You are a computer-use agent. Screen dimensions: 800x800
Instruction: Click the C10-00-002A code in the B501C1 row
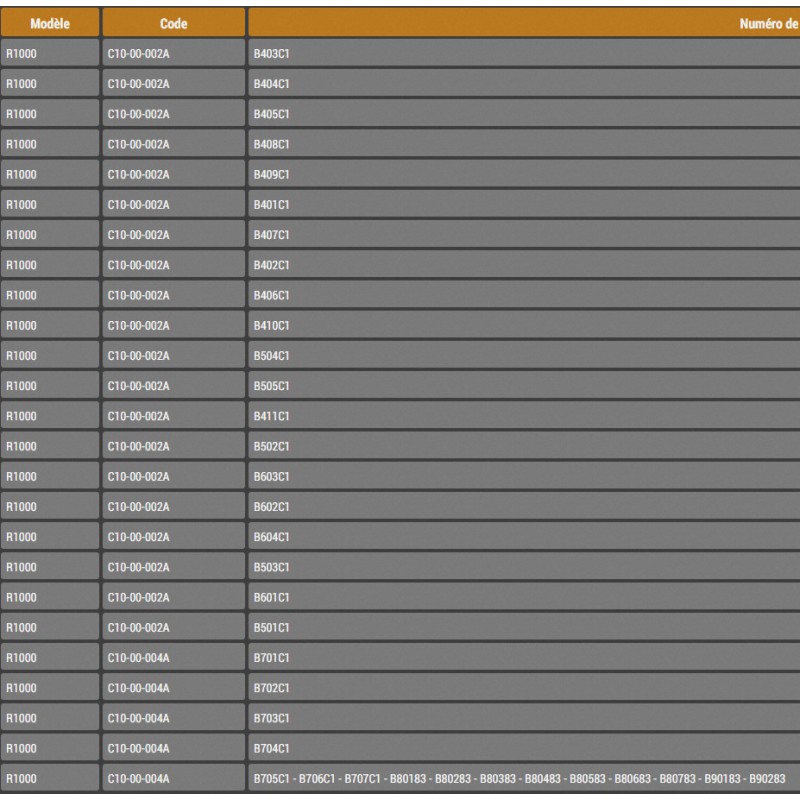[173, 627]
